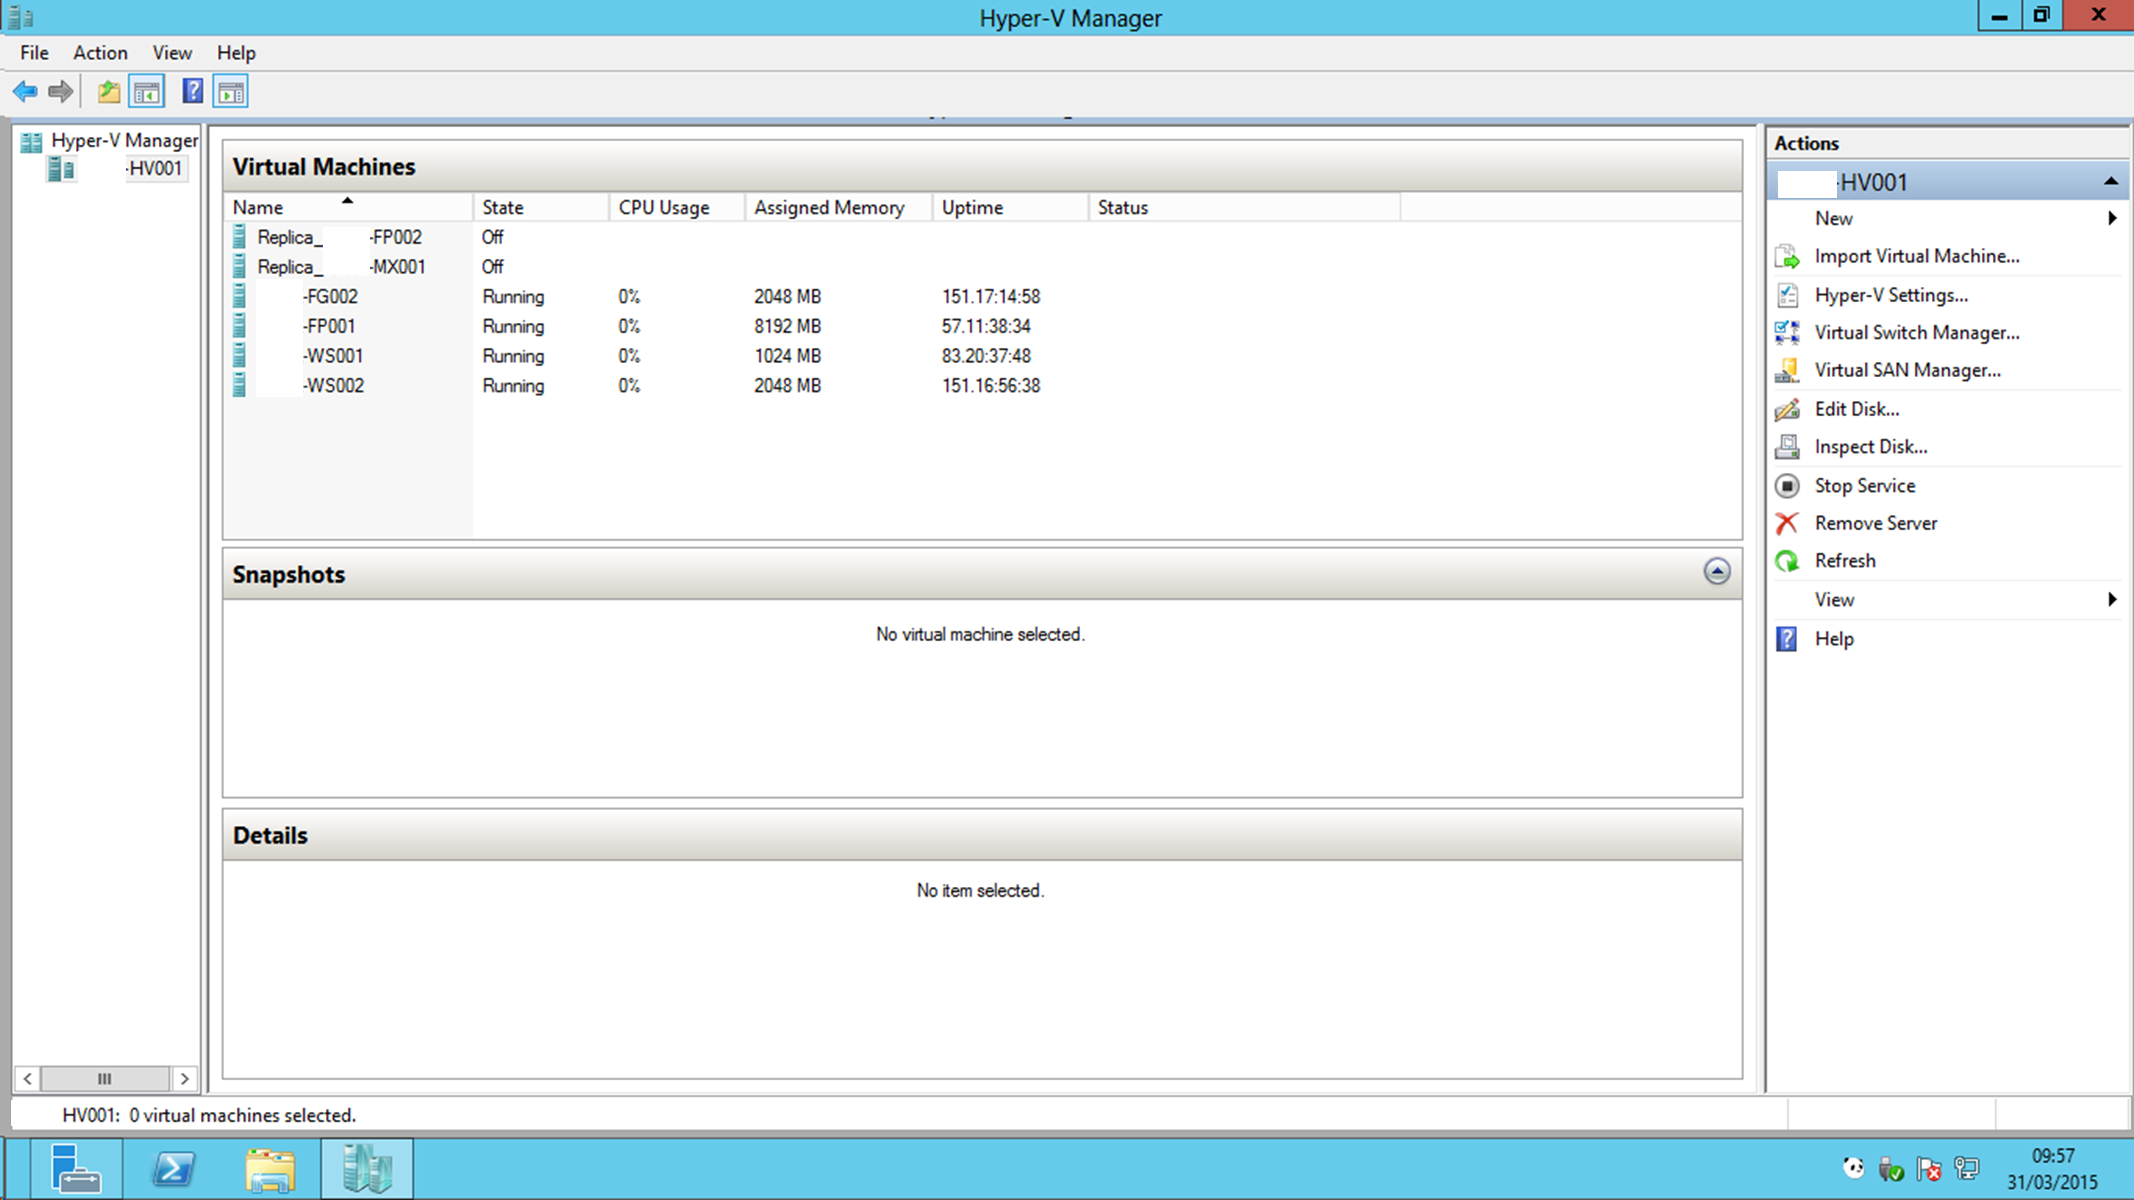Open help from the toolbar question mark
The image size is (2134, 1200).
pos(192,92)
